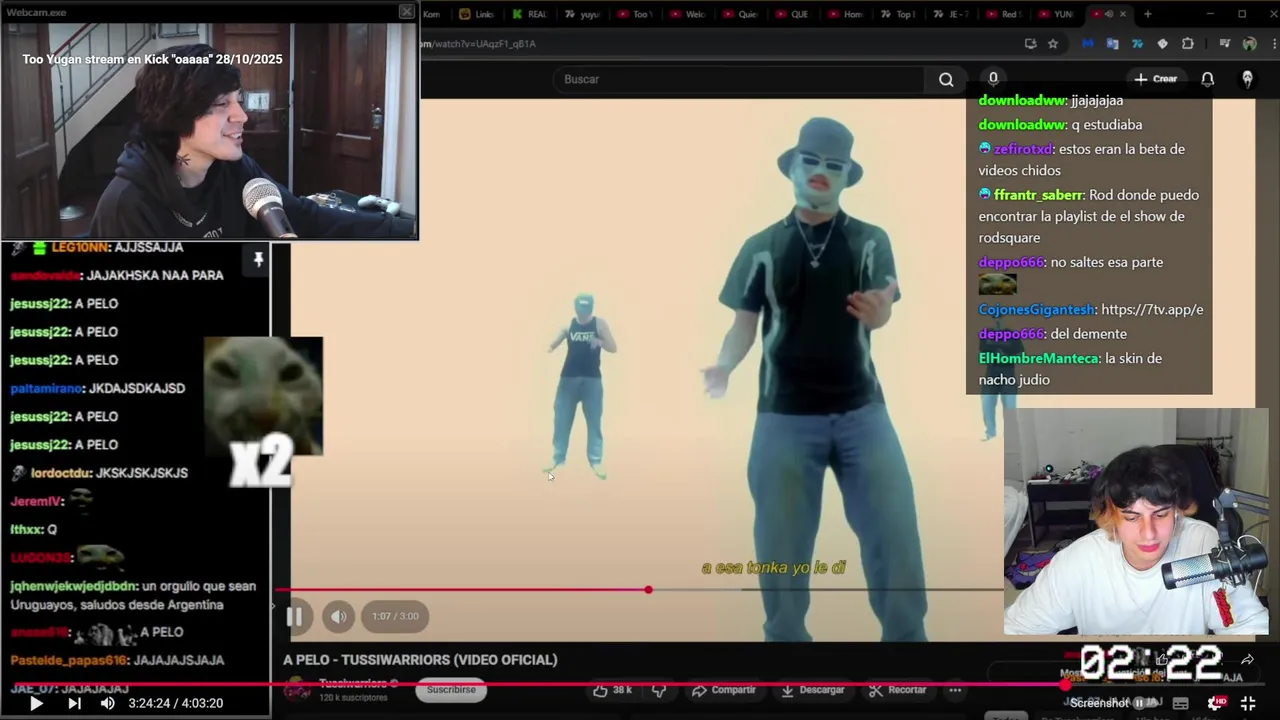Switch to the REAL browser tab
The height and width of the screenshot is (720, 1280).
tap(529, 14)
